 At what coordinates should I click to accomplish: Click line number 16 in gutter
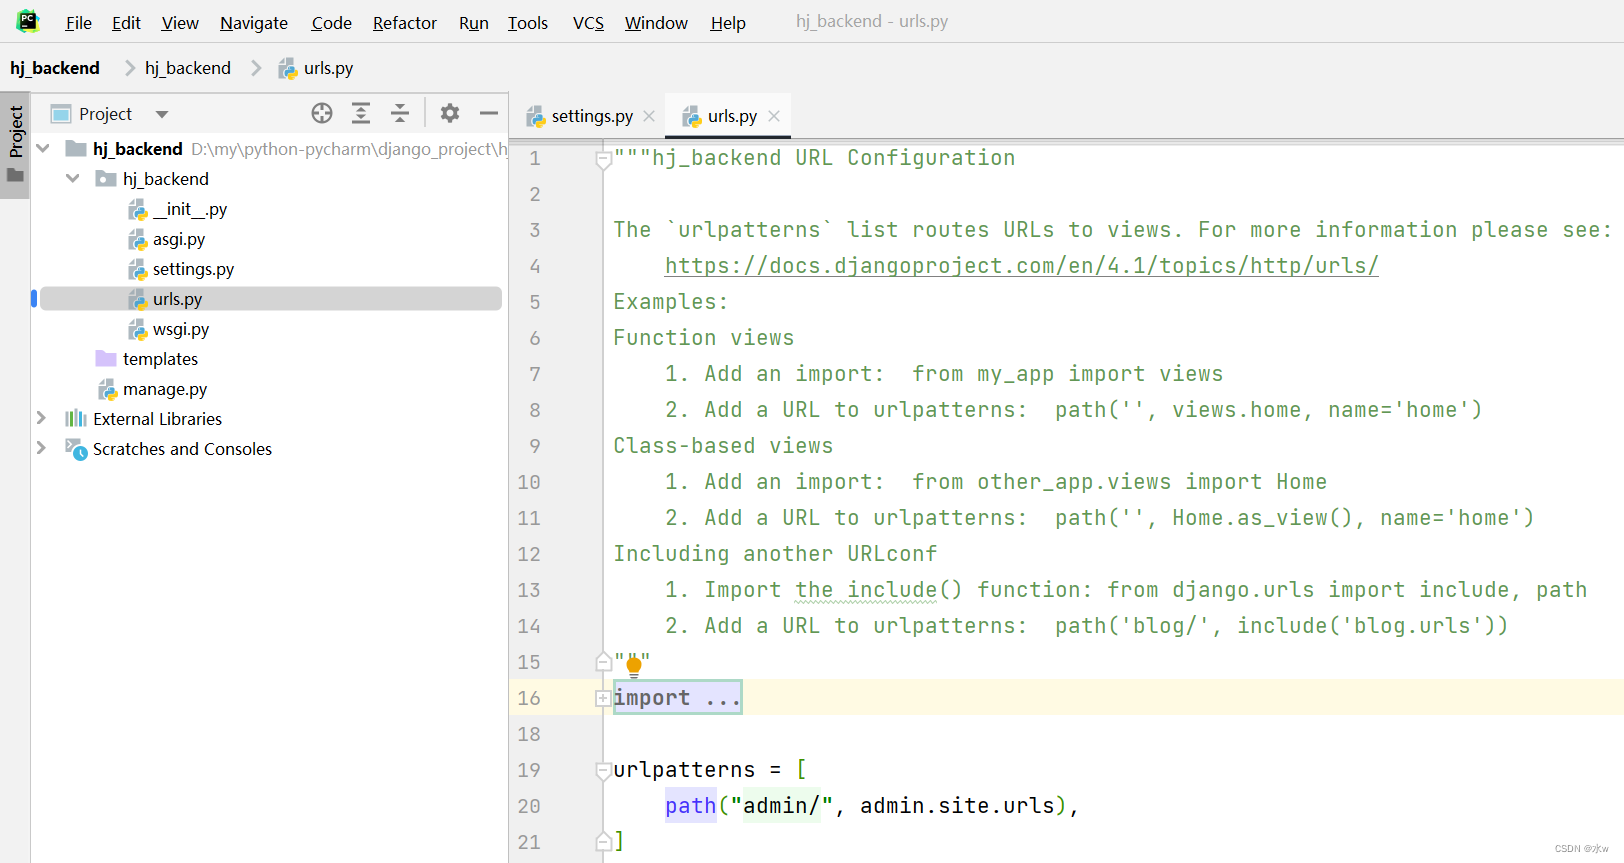pyautogui.click(x=529, y=698)
